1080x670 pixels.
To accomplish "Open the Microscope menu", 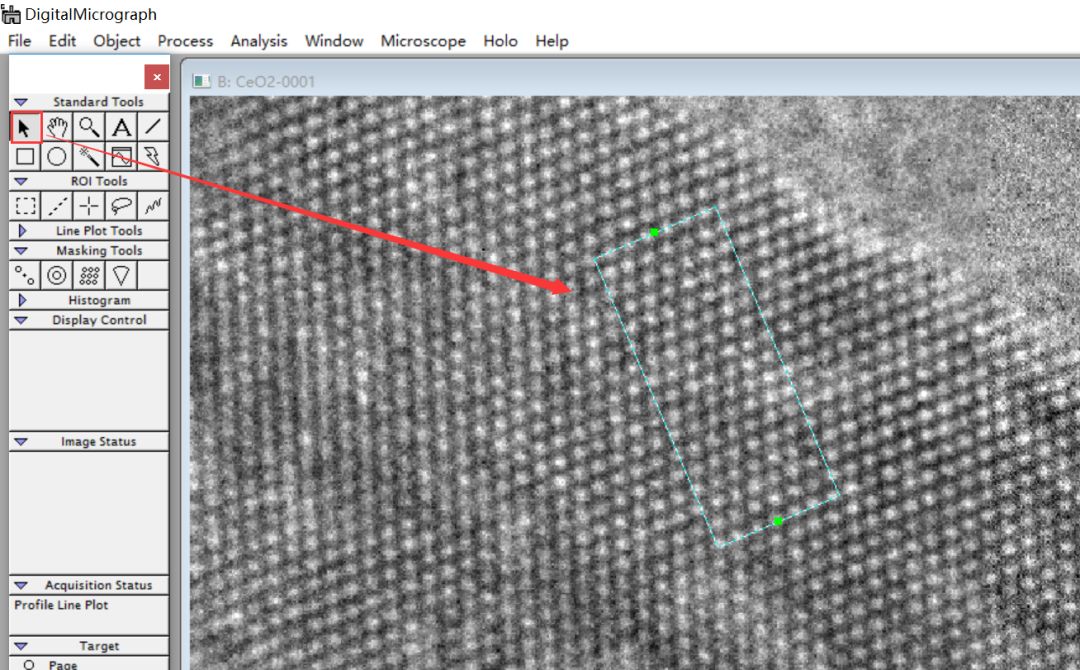I will click(423, 41).
